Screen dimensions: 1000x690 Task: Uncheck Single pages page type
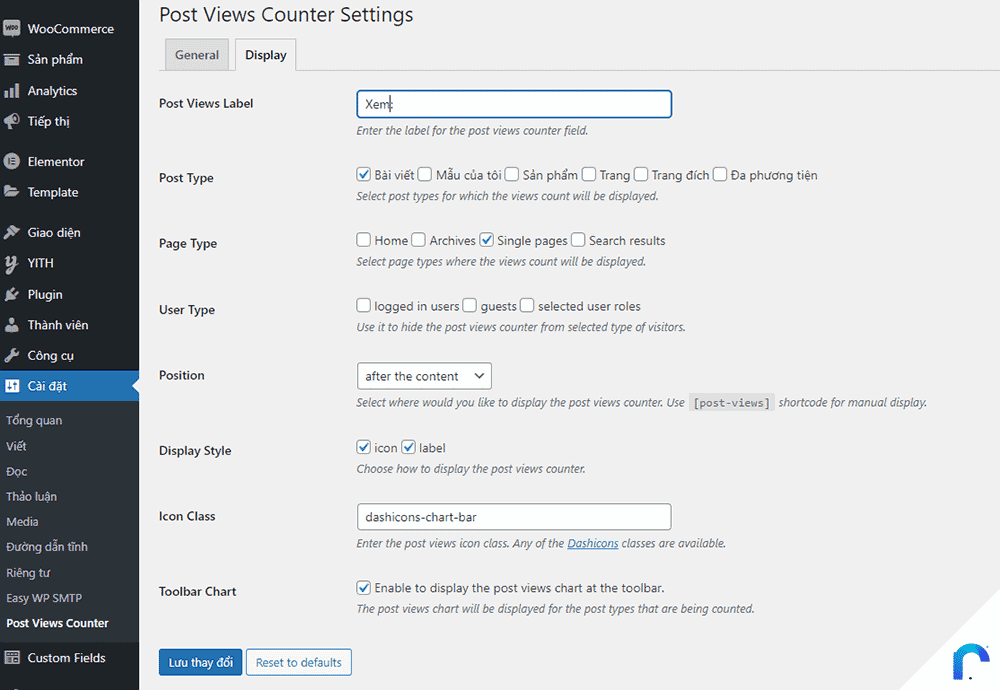[x=487, y=240]
